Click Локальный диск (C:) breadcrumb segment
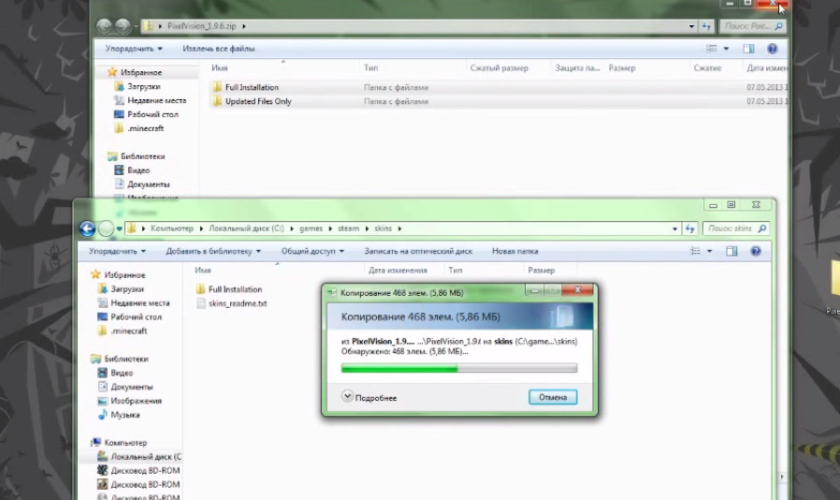Screen dimensions: 840x500 click(246, 229)
